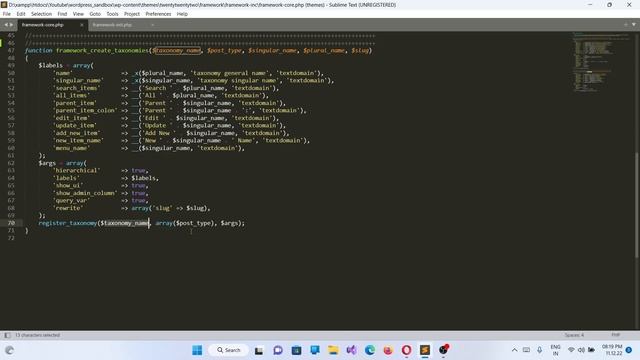The image size is (640, 360).
Task: Click the framework_create_taxonomies function name
Action: tap(102, 51)
